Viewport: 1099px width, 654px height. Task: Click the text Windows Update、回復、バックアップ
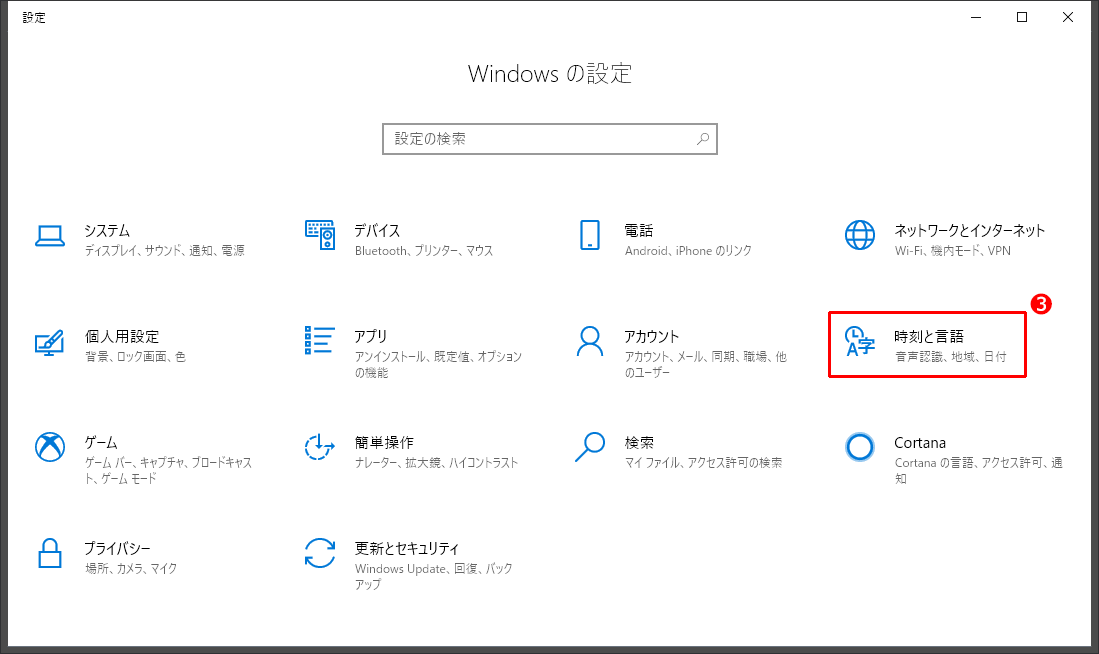pos(434,576)
